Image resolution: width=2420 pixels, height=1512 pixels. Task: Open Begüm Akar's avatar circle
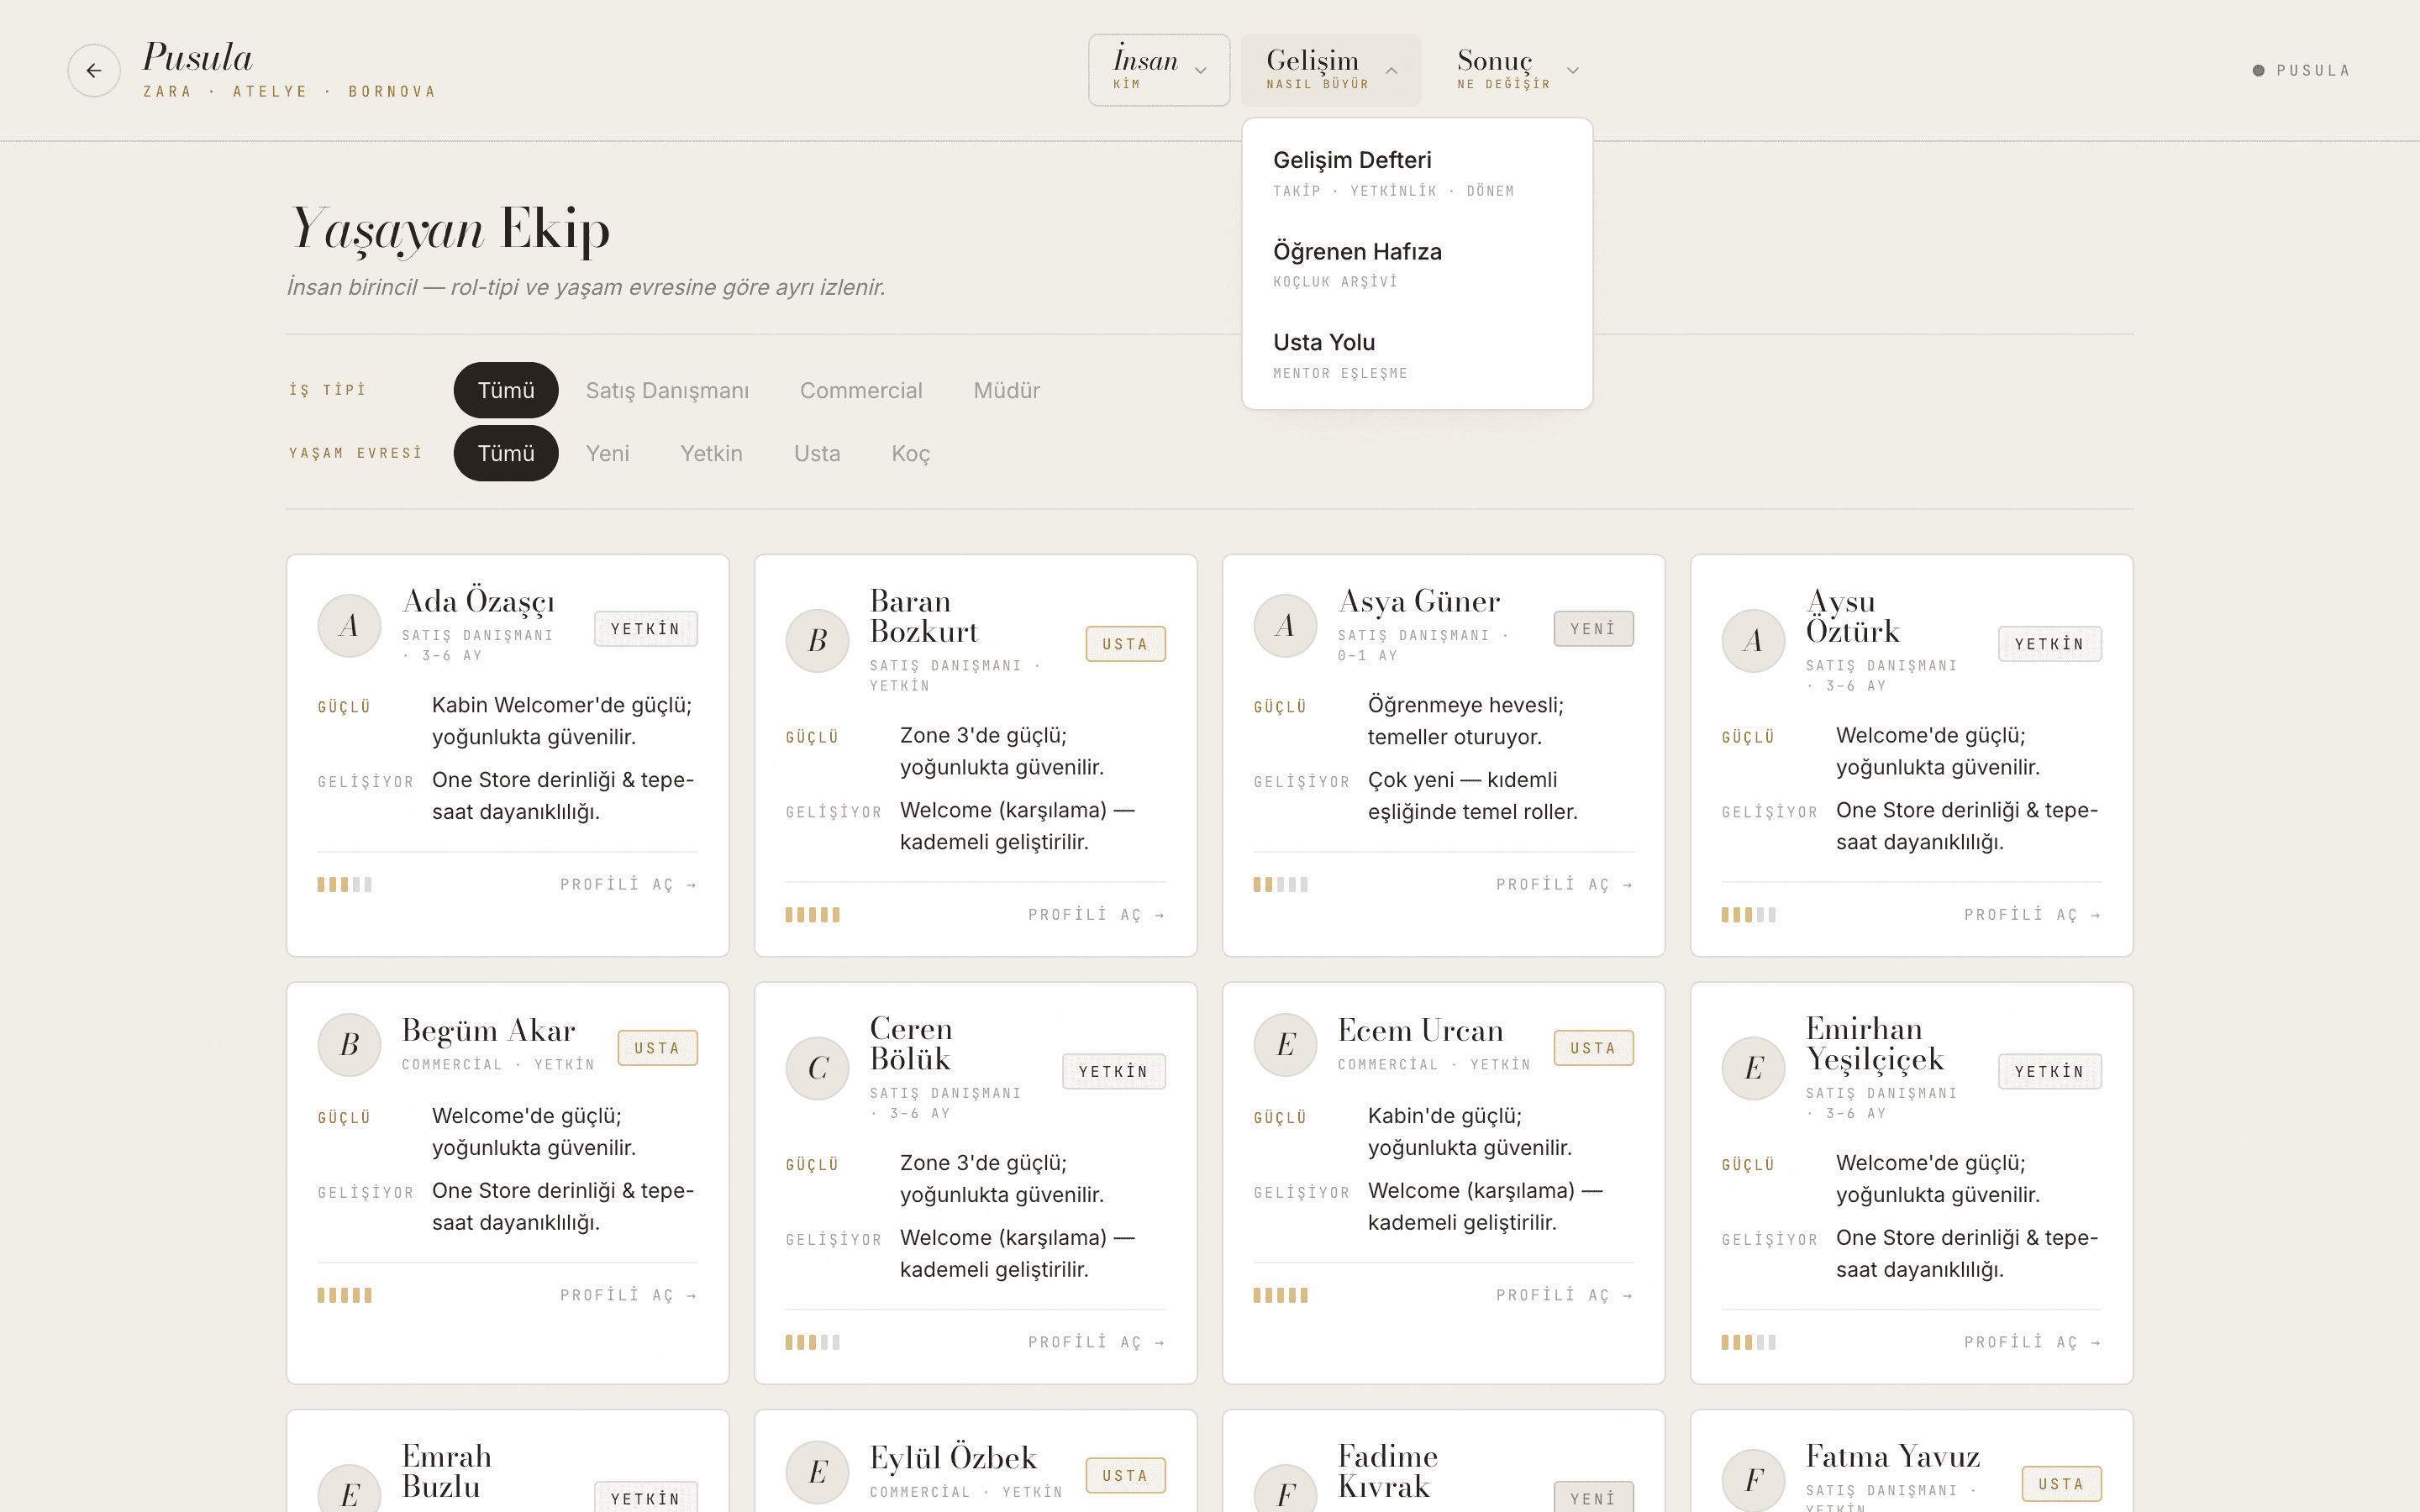tap(349, 1045)
